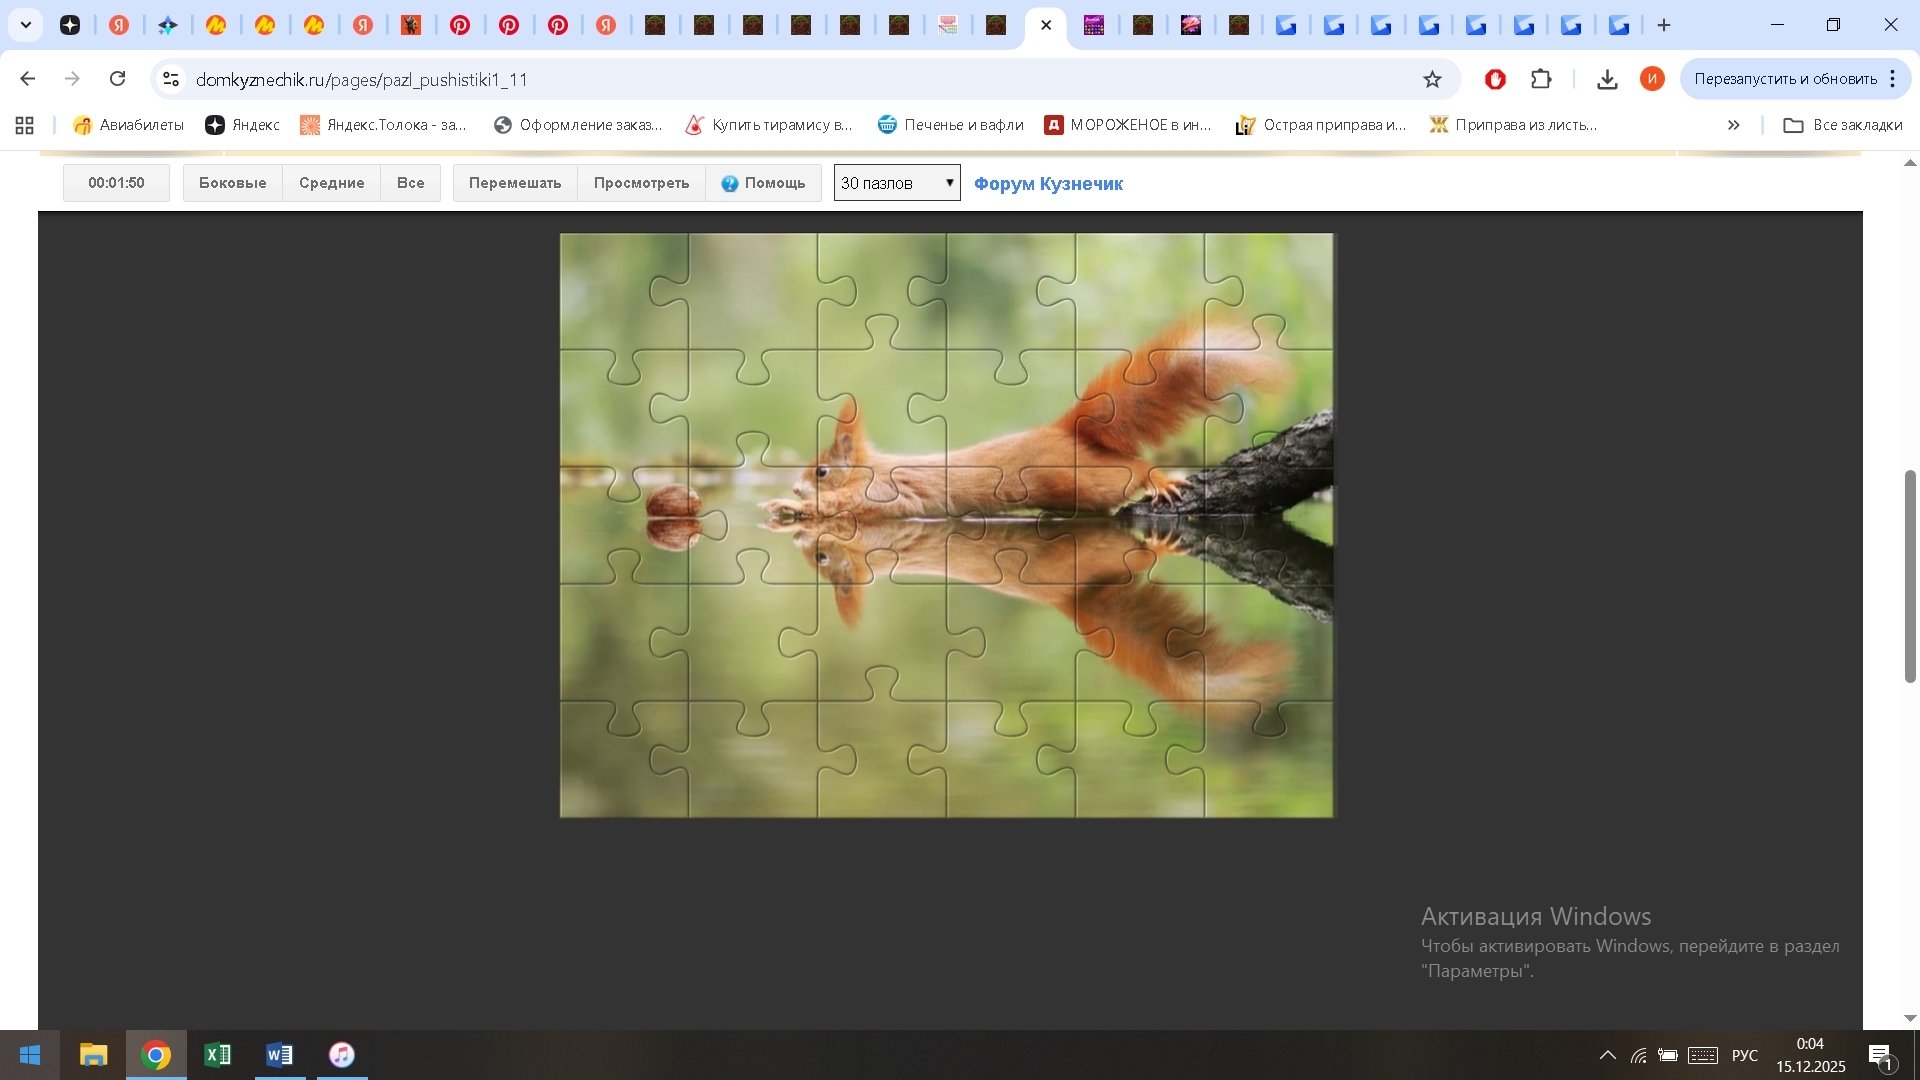The height and width of the screenshot is (1080, 1920).
Task: Show only Средние puzzle pieces
Action: (331, 183)
